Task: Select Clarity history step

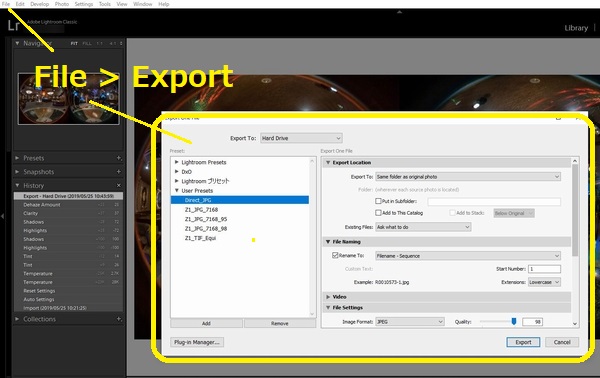Action: coord(68,213)
